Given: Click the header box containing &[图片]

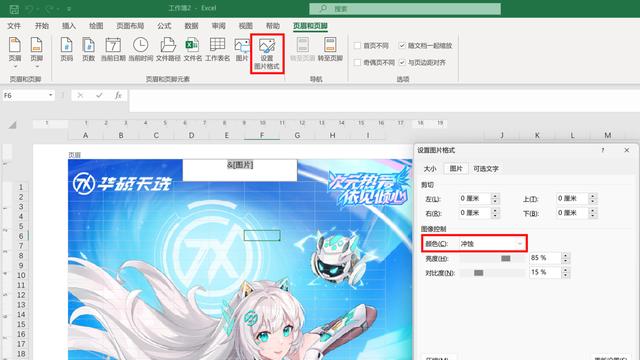Looking at the screenshot, I should coord(240,170).
